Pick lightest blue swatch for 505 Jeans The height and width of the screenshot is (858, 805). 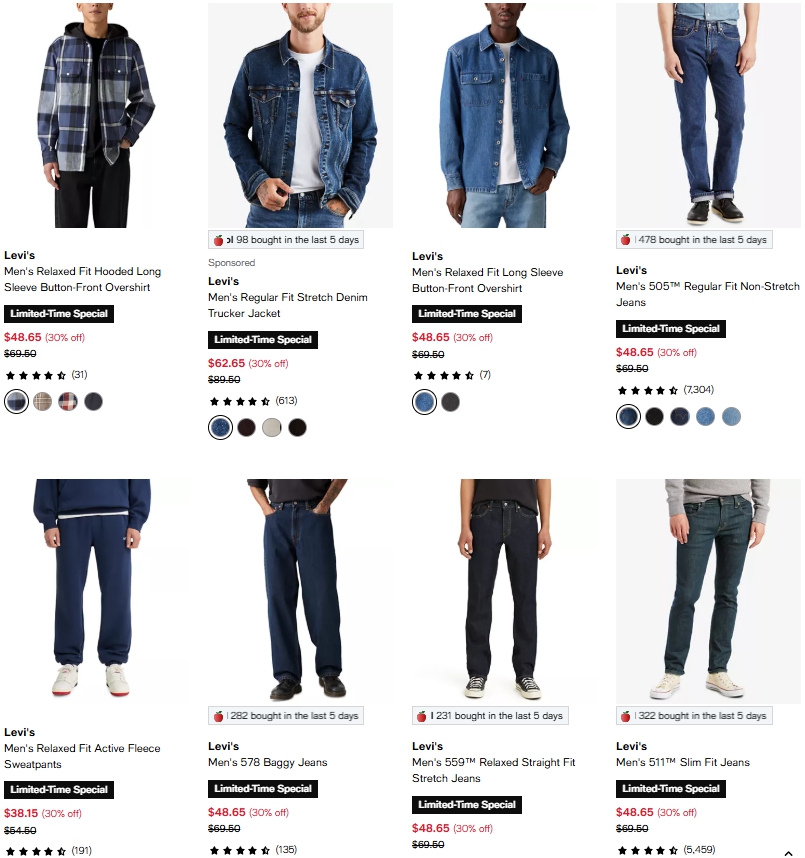(731, 416)
